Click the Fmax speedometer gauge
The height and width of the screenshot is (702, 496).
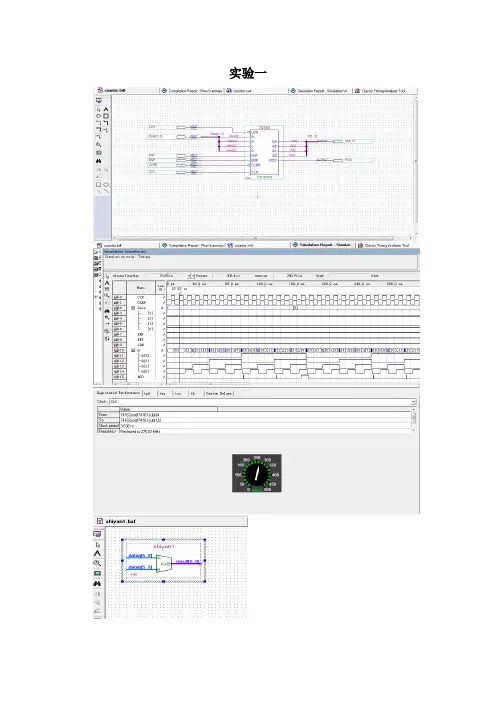point(257,473)
